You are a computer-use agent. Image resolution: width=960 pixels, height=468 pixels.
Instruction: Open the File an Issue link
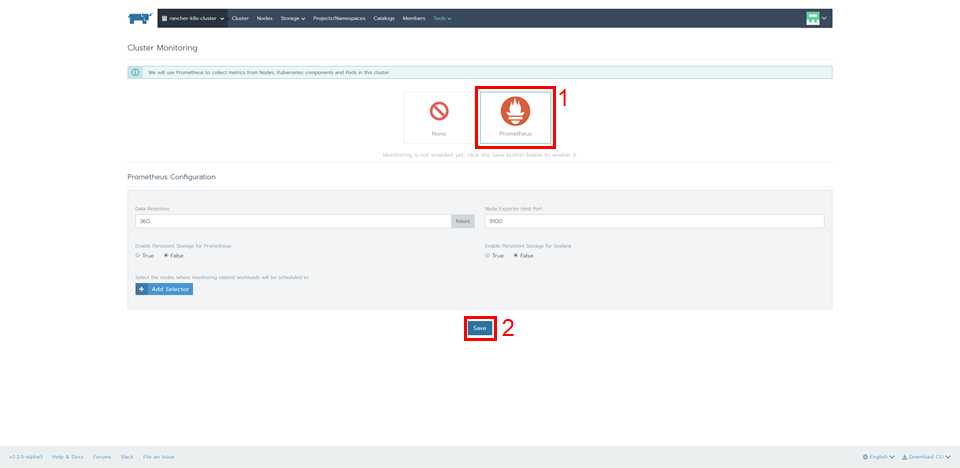point(159,457)
